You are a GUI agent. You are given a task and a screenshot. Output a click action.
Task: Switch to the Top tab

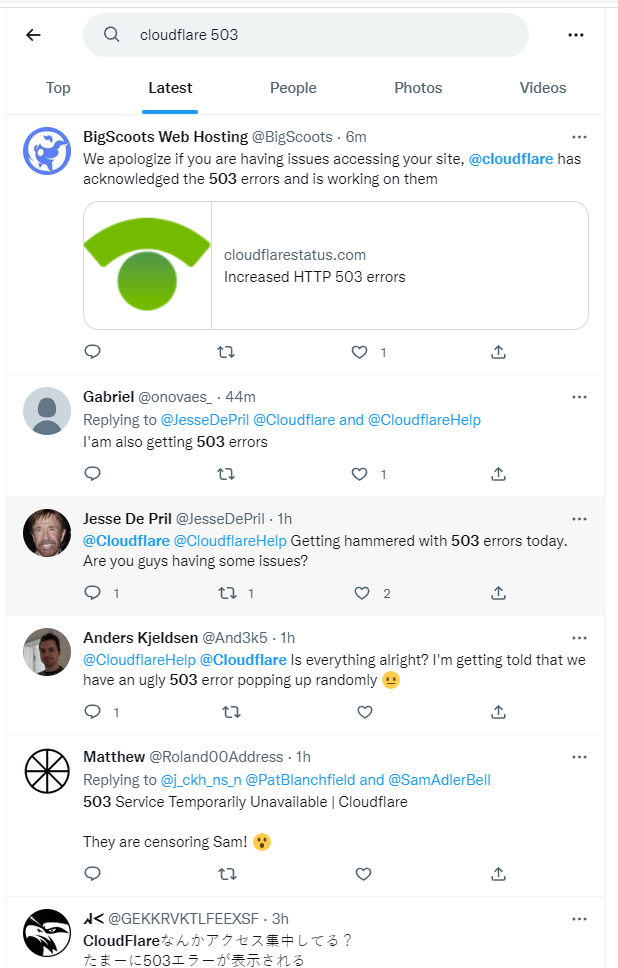tap(58, 88)
